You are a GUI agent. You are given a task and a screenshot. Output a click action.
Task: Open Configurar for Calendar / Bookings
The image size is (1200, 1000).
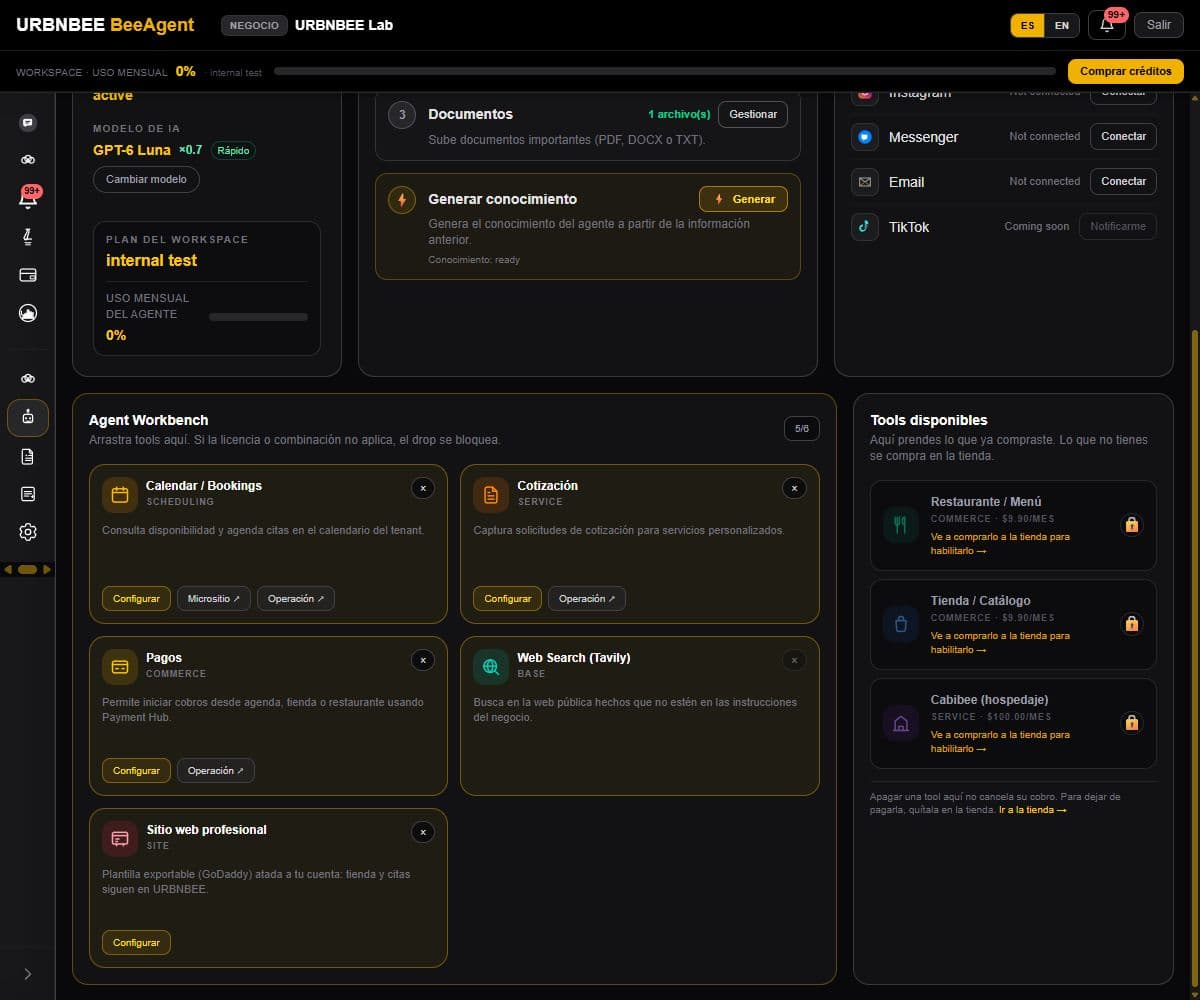pyautogui.click(x=136, y=598)
